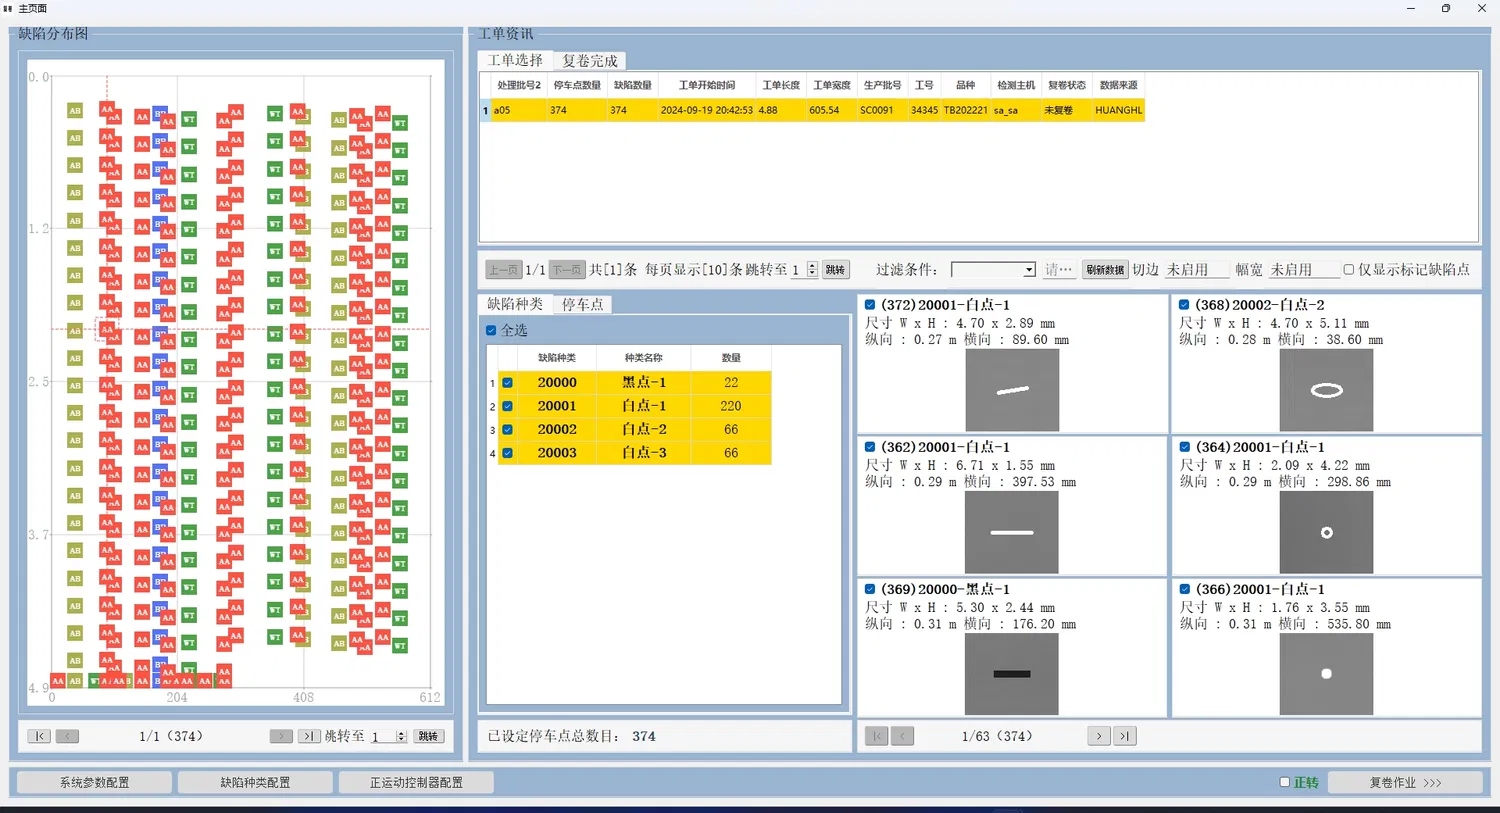Go to next page of defect map
Image resolution: width=1500 pixels, height=813 pixels.
coord(281,736)
